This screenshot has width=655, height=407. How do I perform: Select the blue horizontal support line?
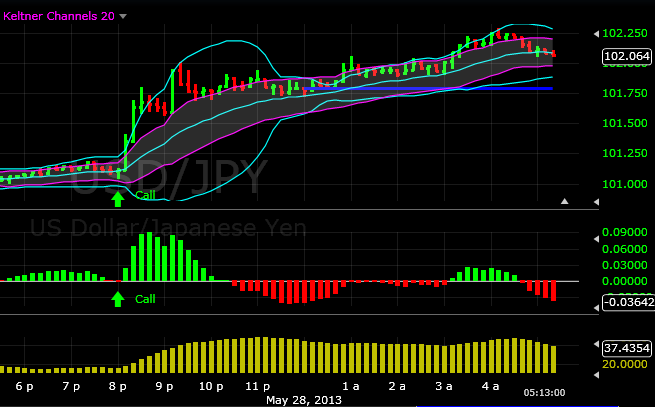pos(428,89)
